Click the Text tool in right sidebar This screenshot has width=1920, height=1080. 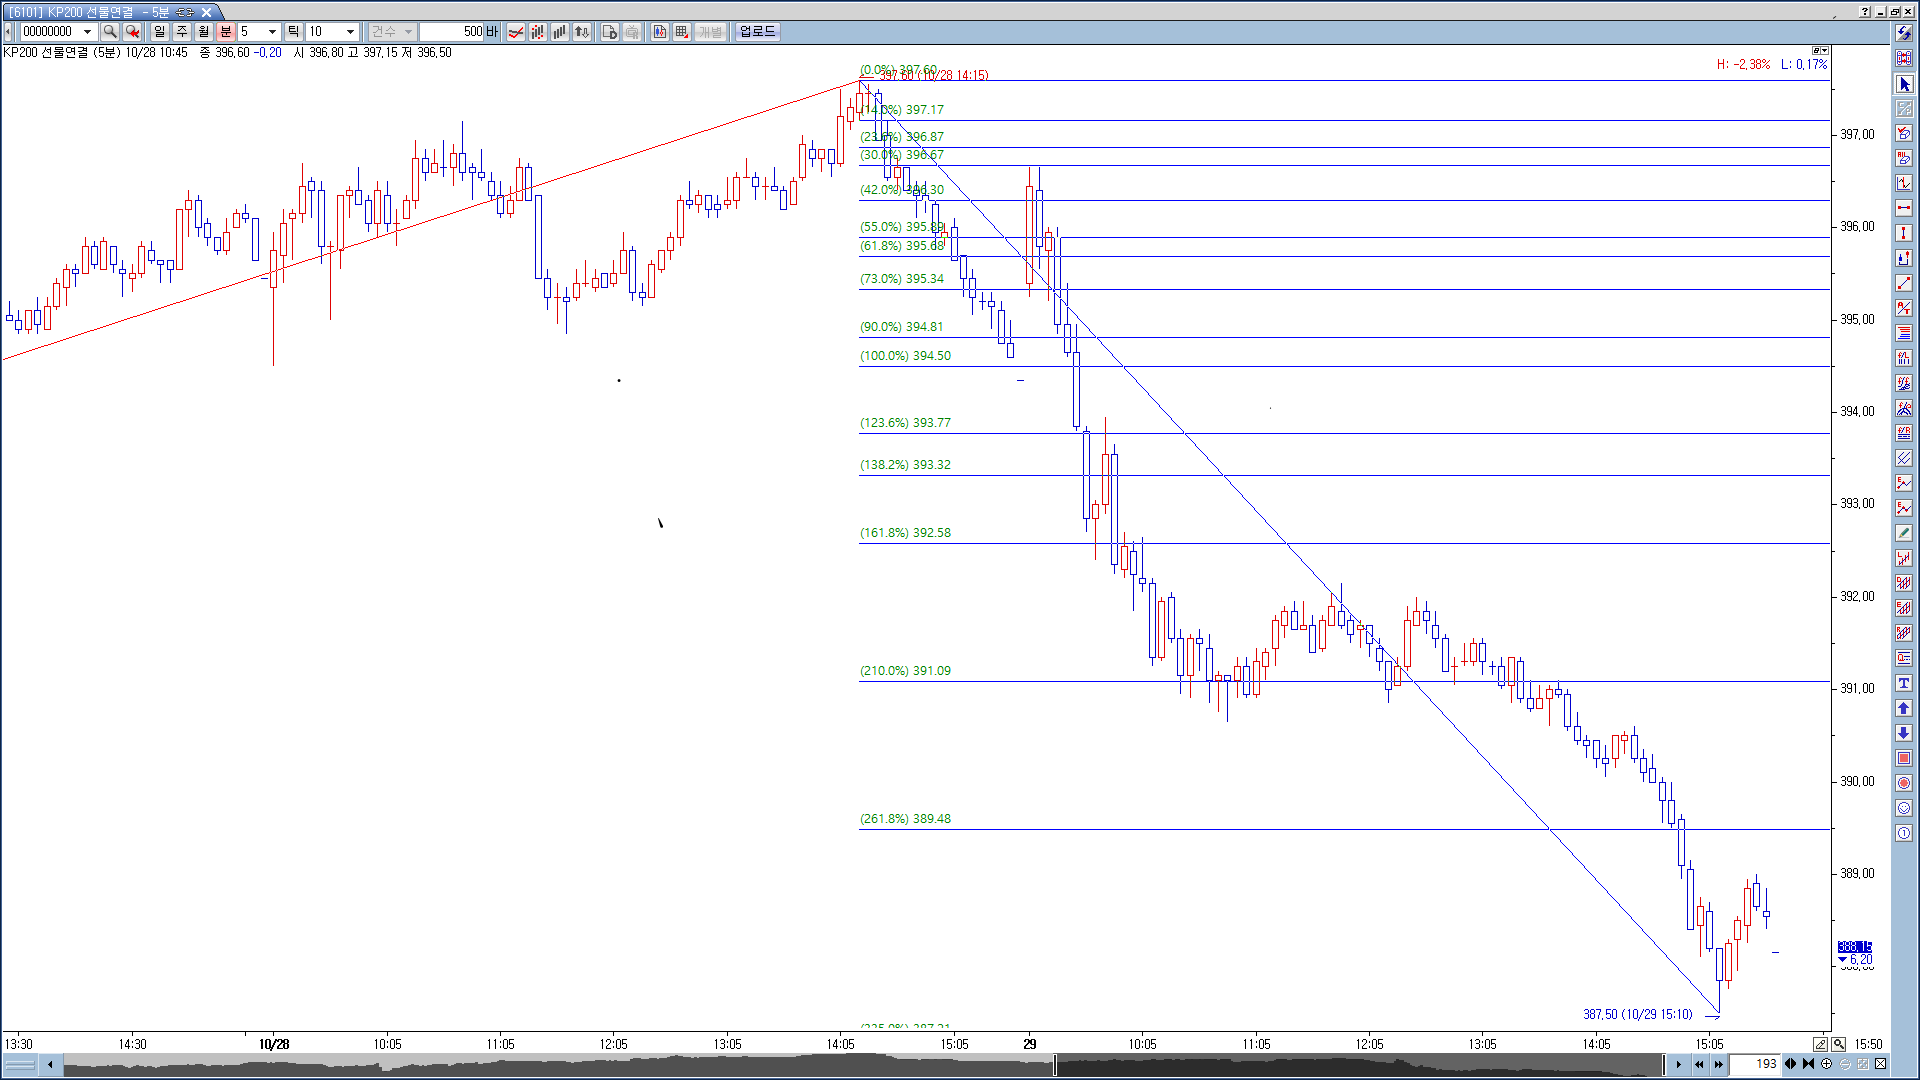(1904, 683)
